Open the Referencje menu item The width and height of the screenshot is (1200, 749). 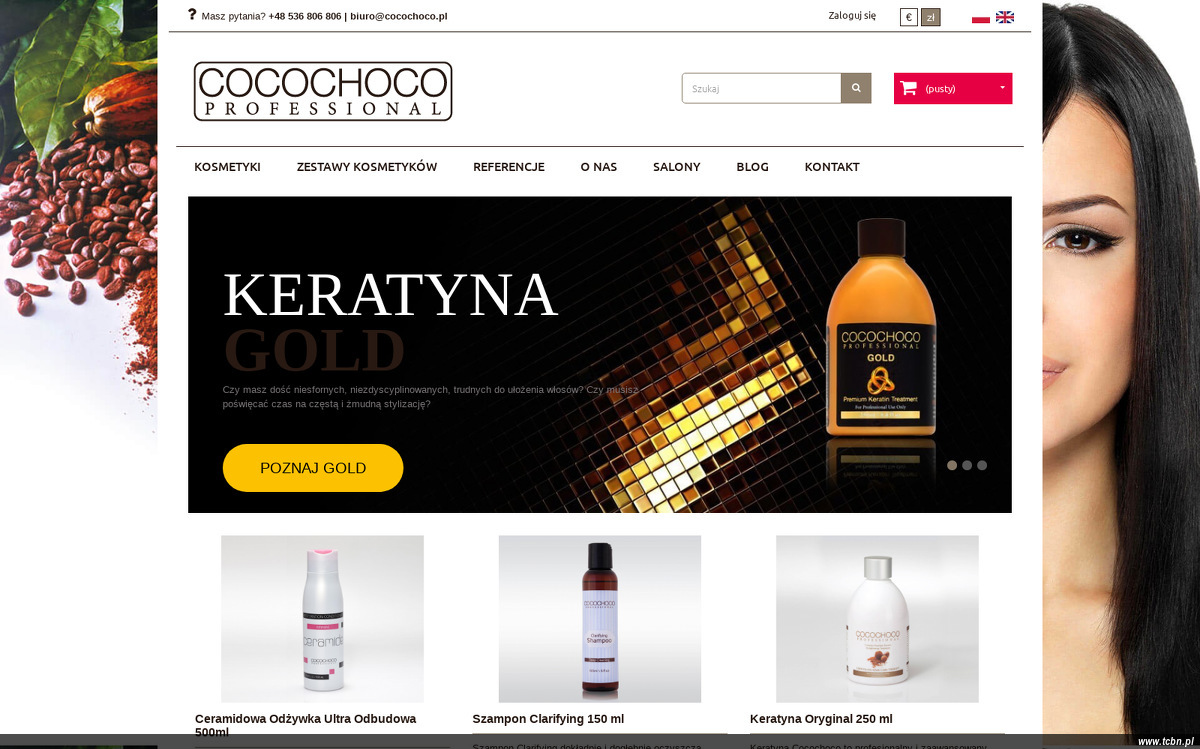[x=509, y=167]
